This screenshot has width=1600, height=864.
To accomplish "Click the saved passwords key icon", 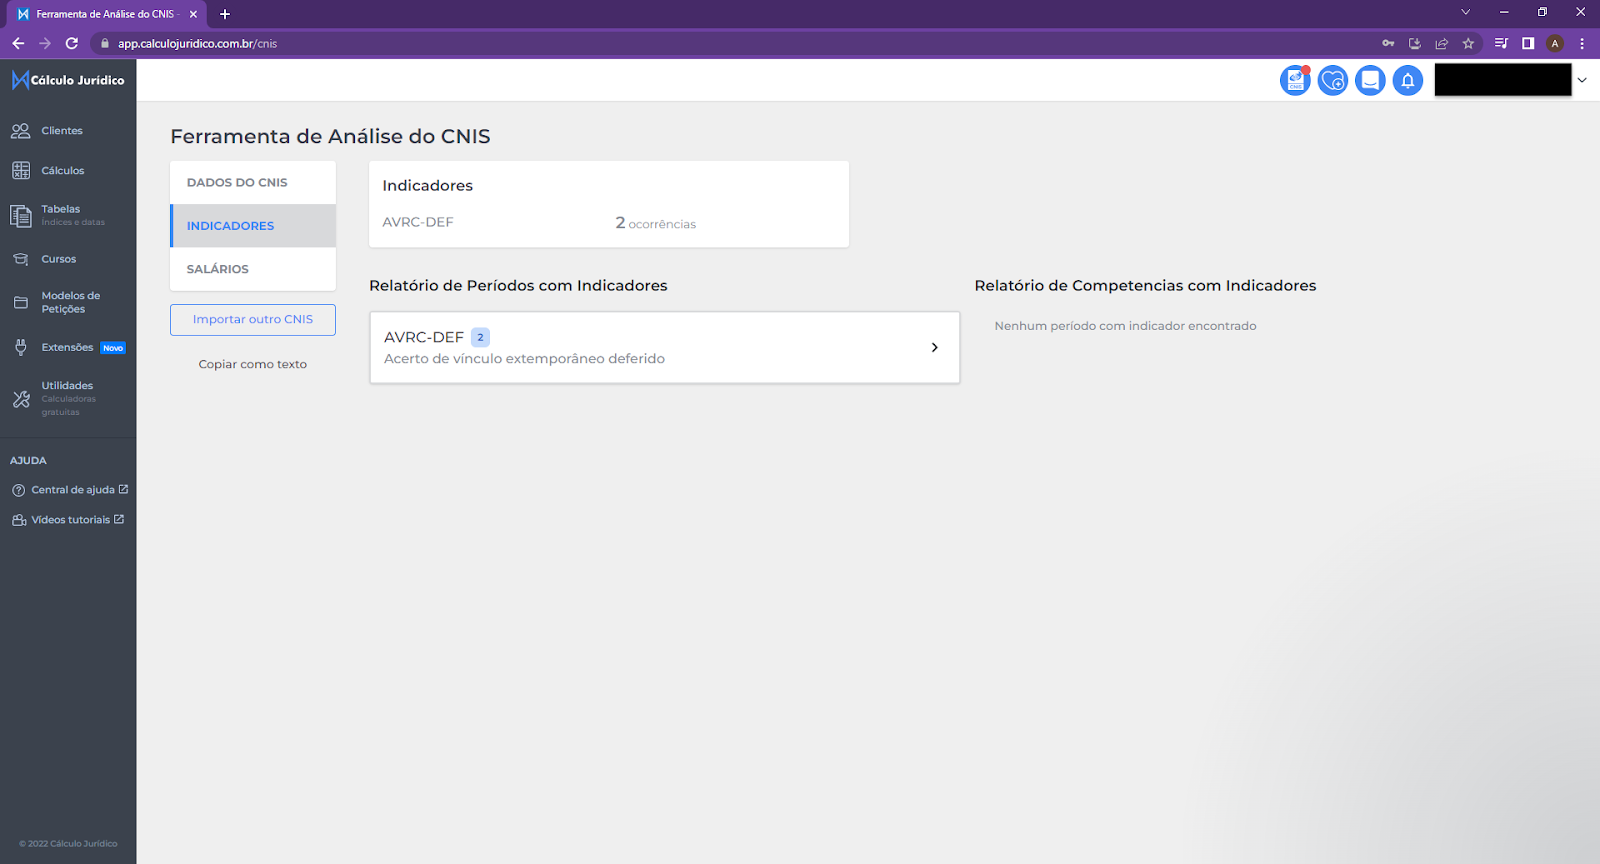I will [1388, 43].
